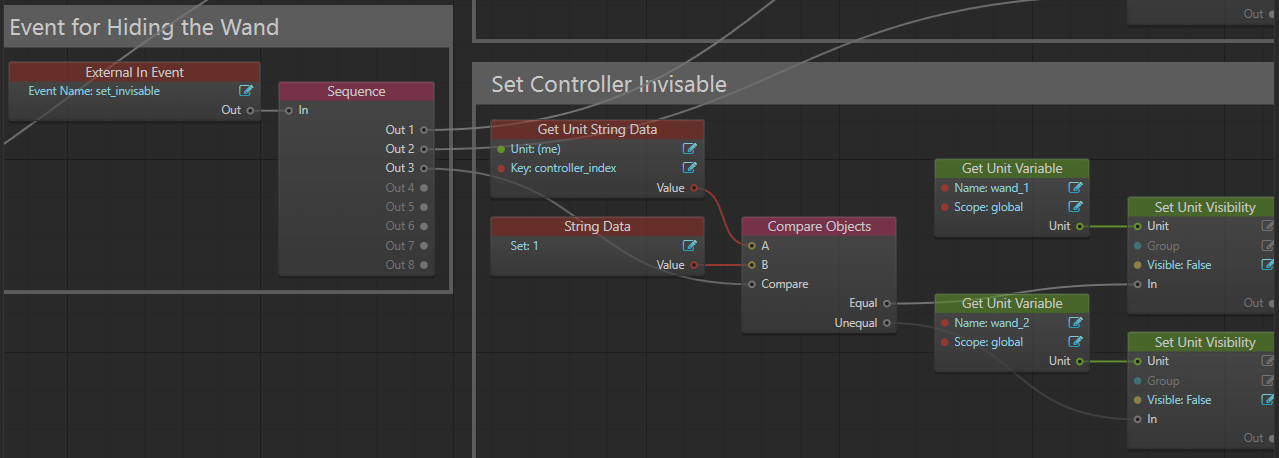Click the String Data Value output port
1279x458 pixels.
694,265
